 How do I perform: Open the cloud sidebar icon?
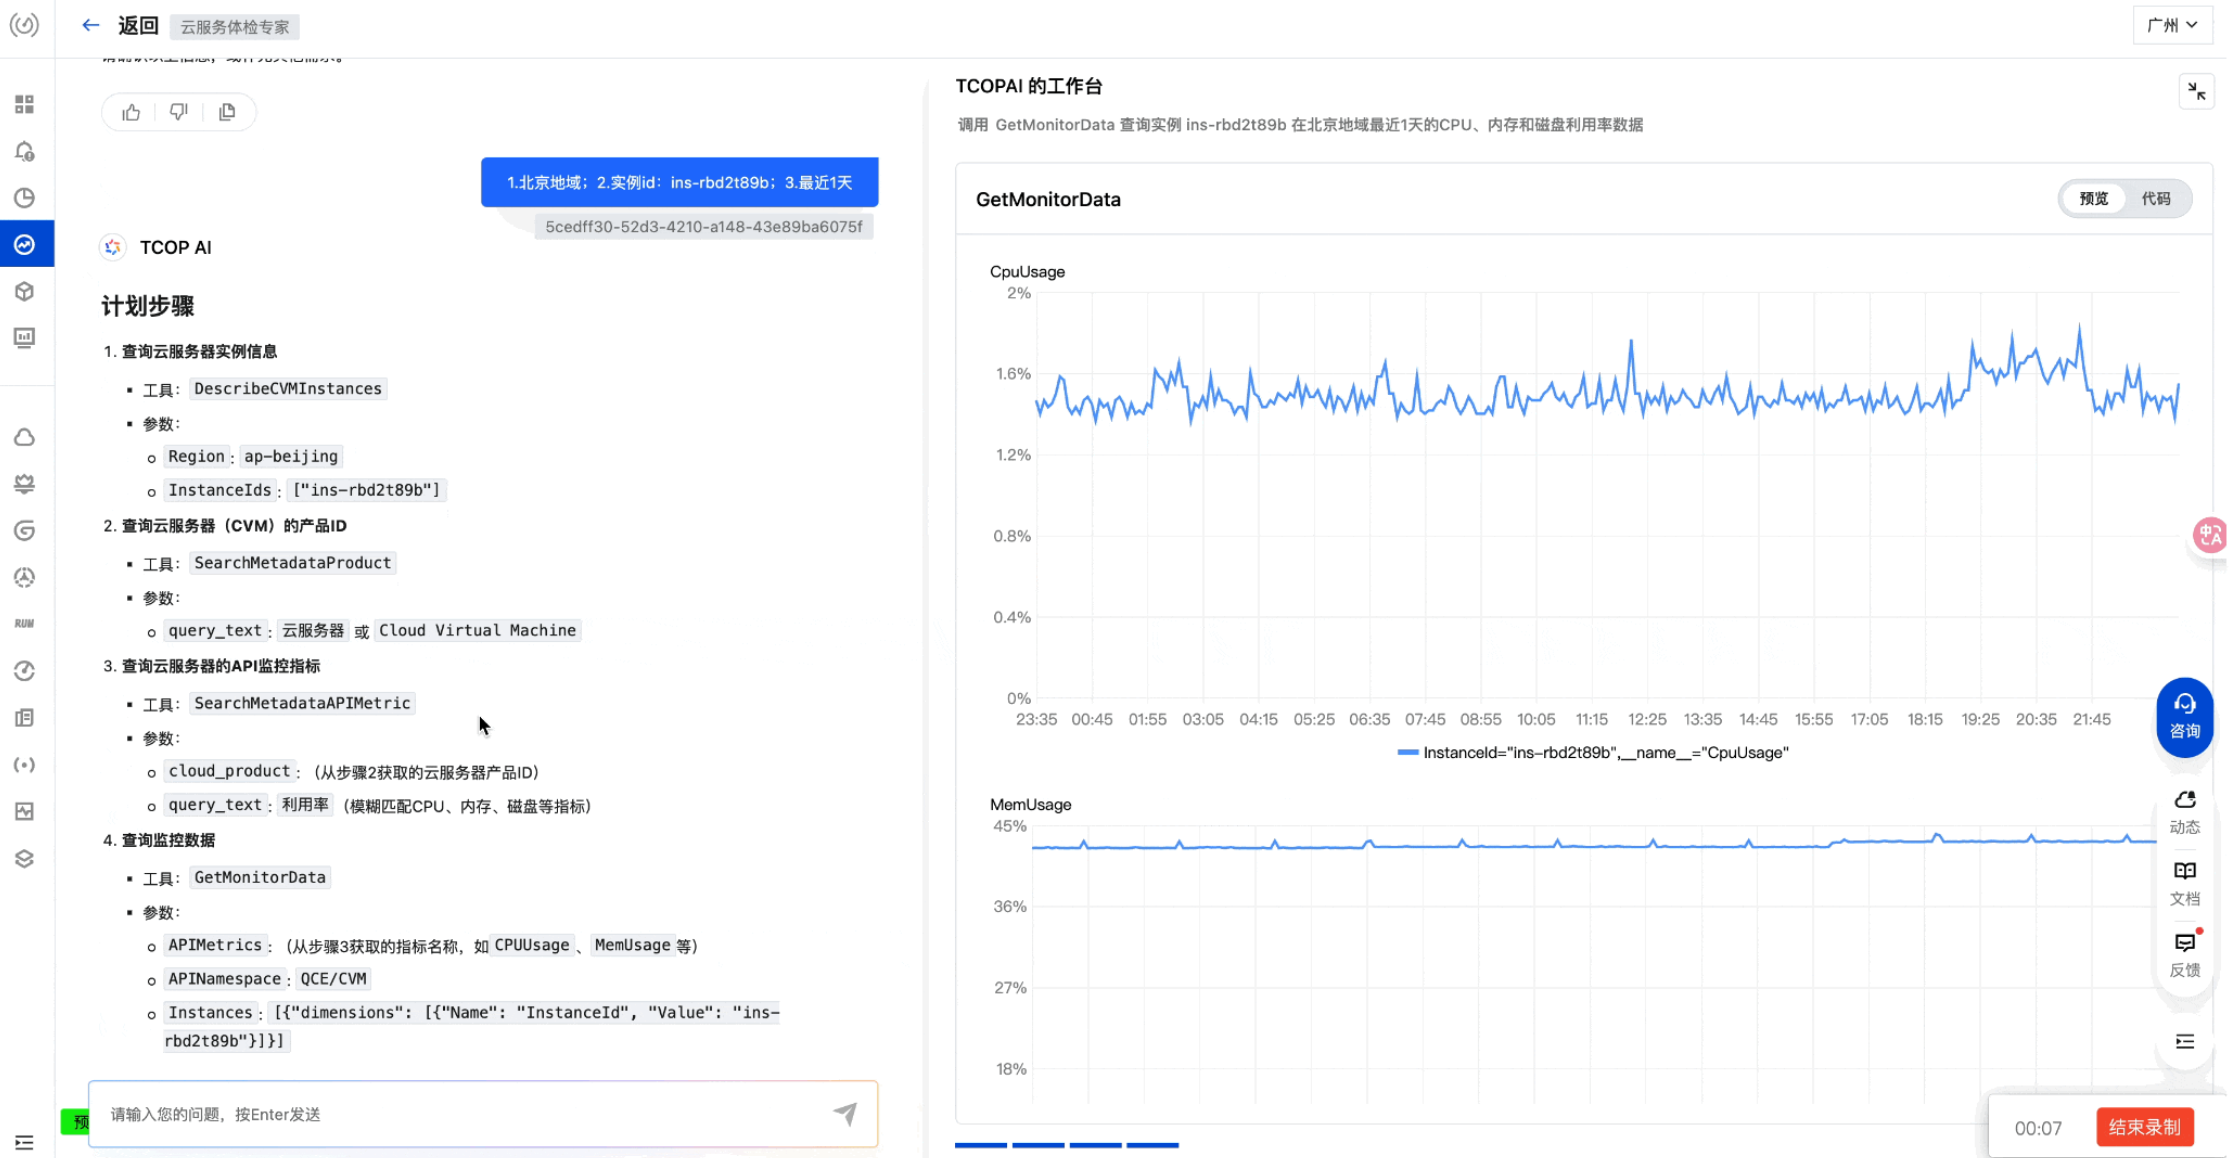click(24, 437)
